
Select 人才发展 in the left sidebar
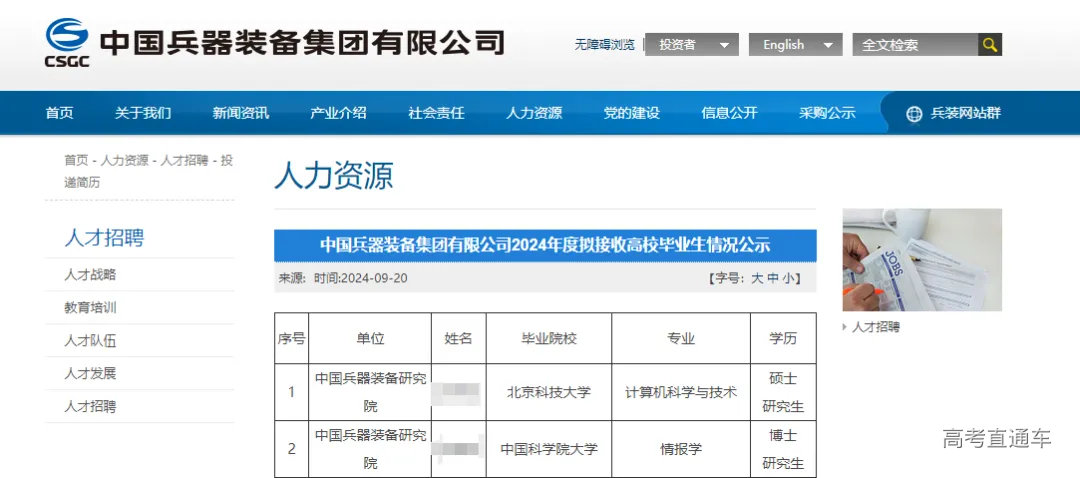90,374
